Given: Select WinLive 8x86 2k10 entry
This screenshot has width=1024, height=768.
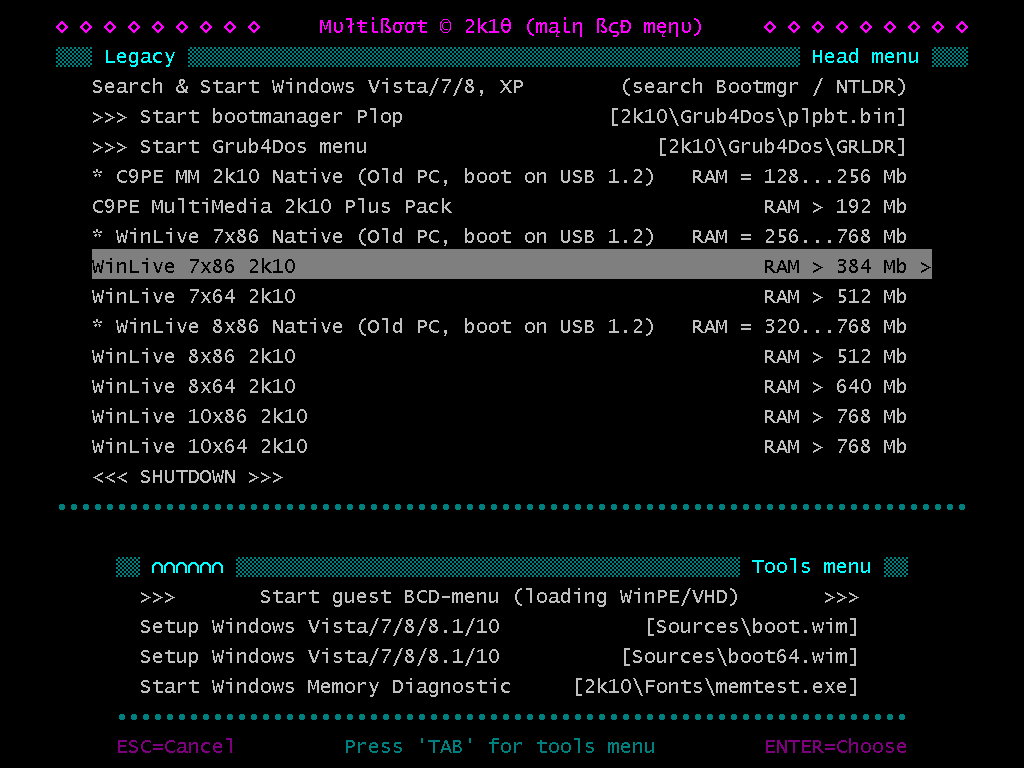Looking at the screenshot, I should [x=500, y=357].
